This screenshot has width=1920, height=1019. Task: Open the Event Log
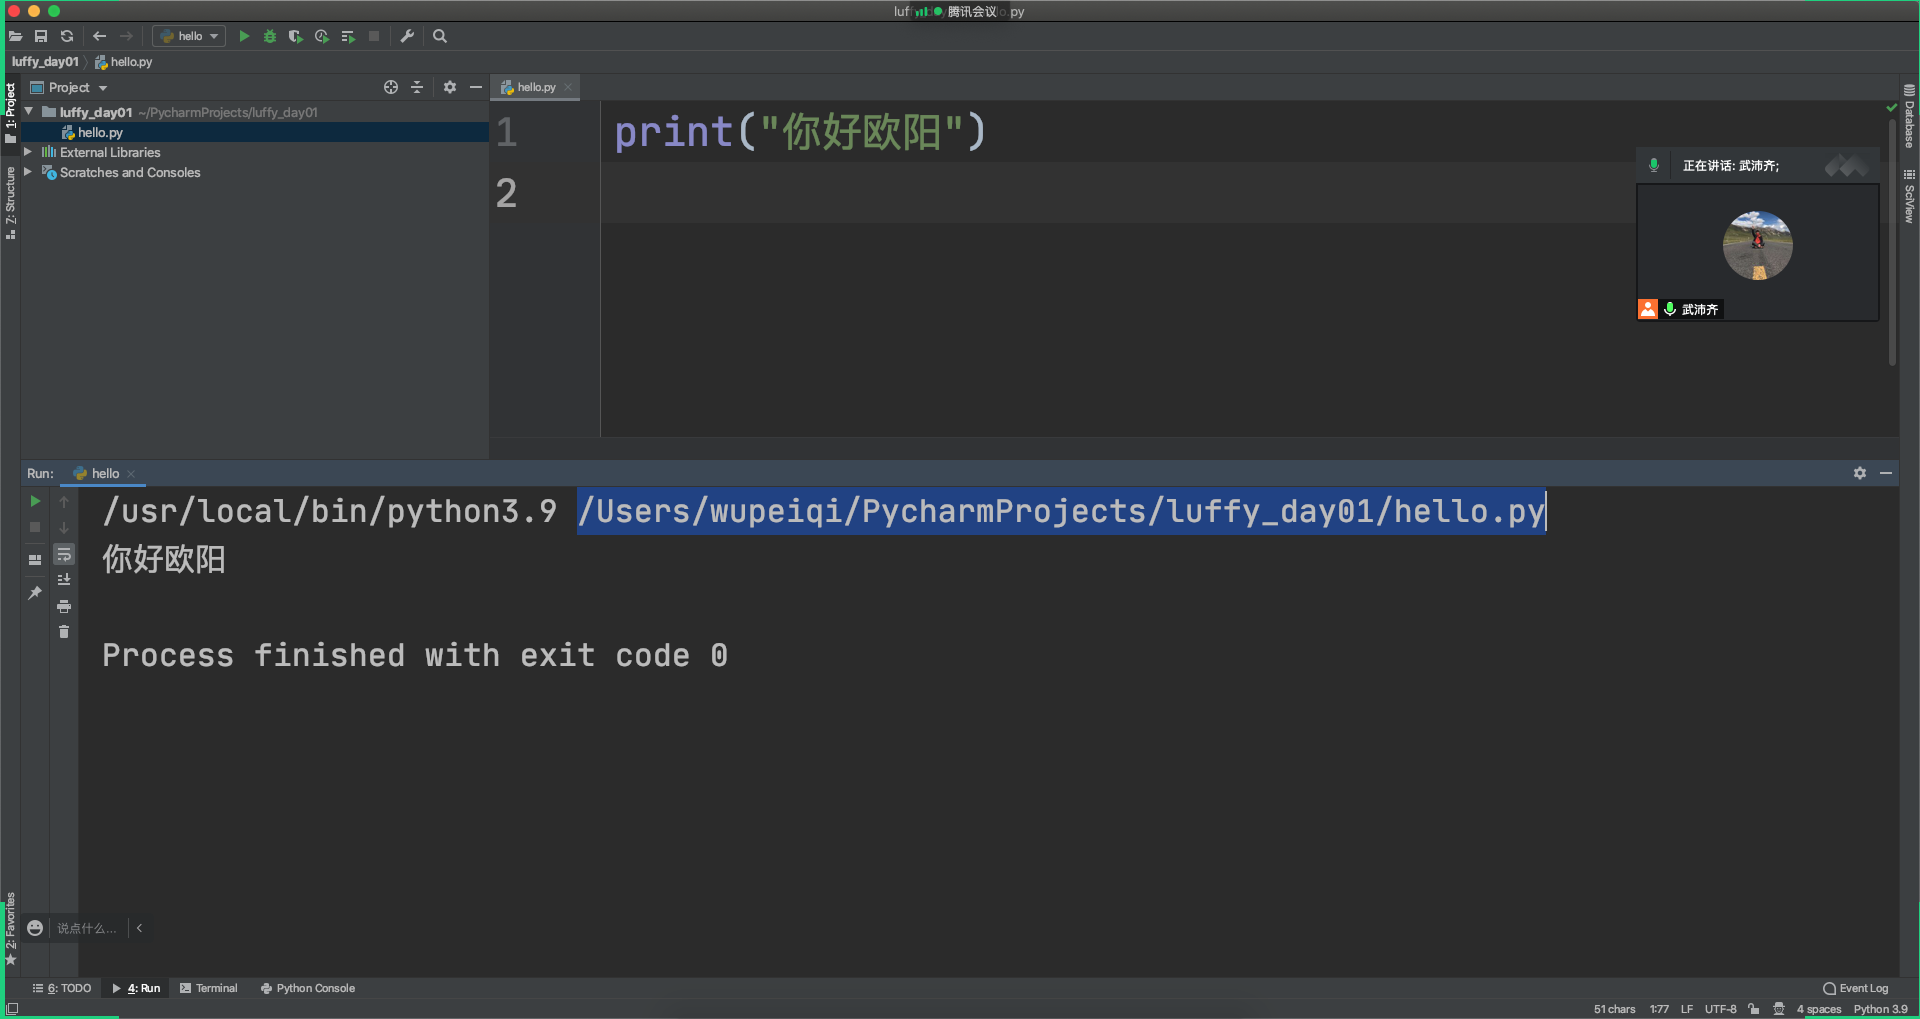pyautogui.click(x=1856, y=988)
